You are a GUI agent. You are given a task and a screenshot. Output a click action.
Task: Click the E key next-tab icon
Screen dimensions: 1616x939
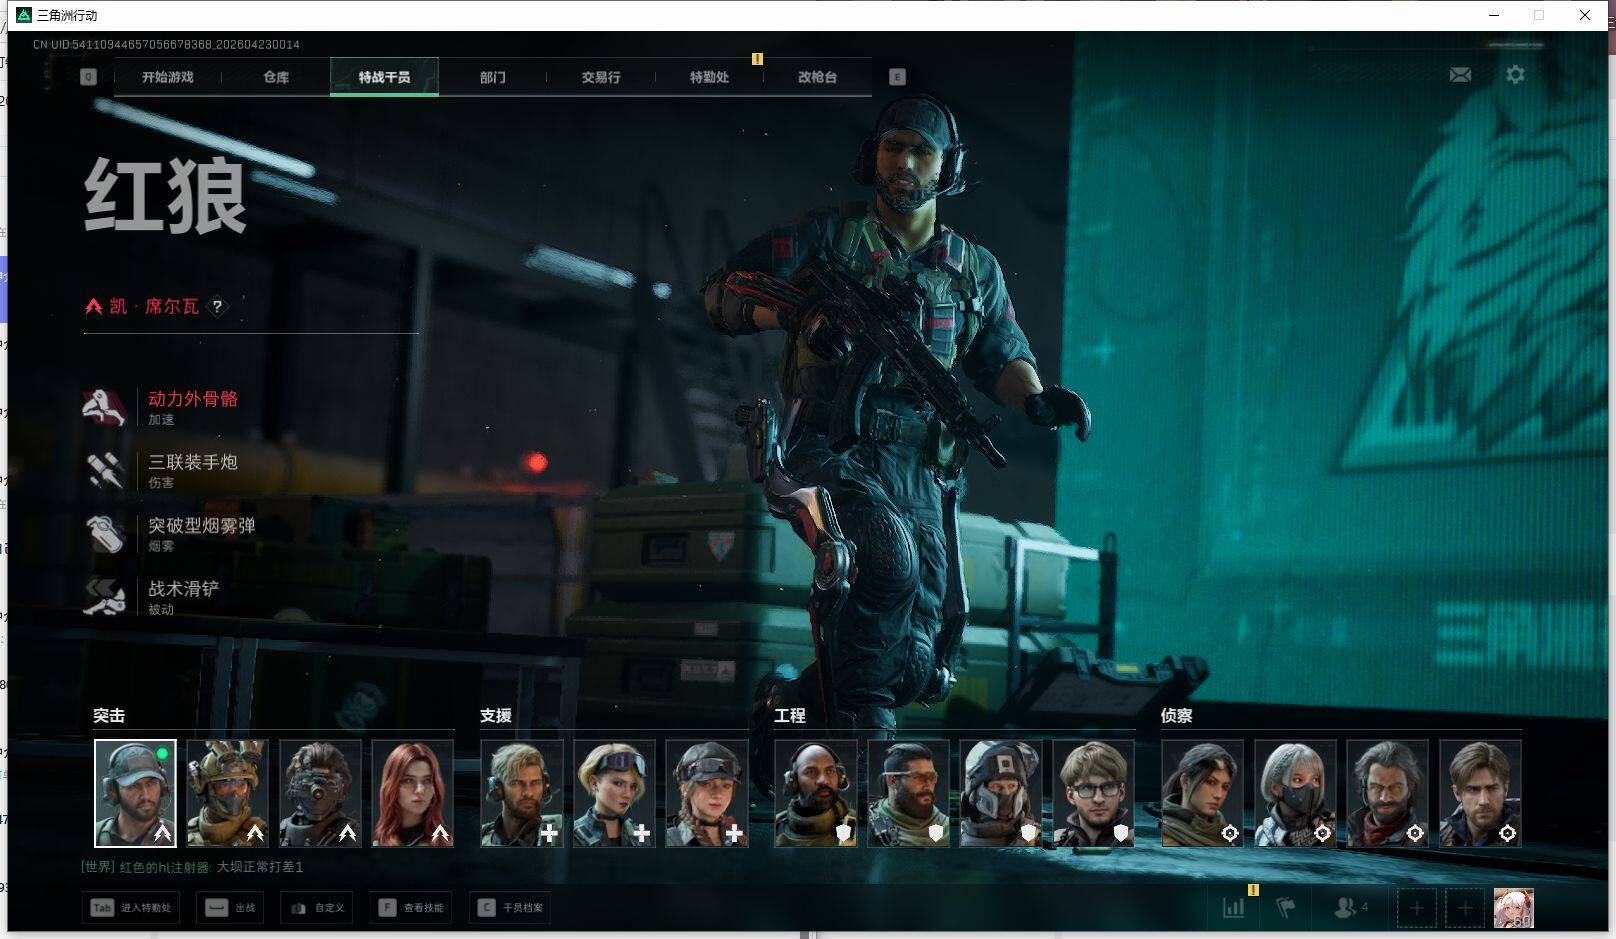tap(897, 77)
